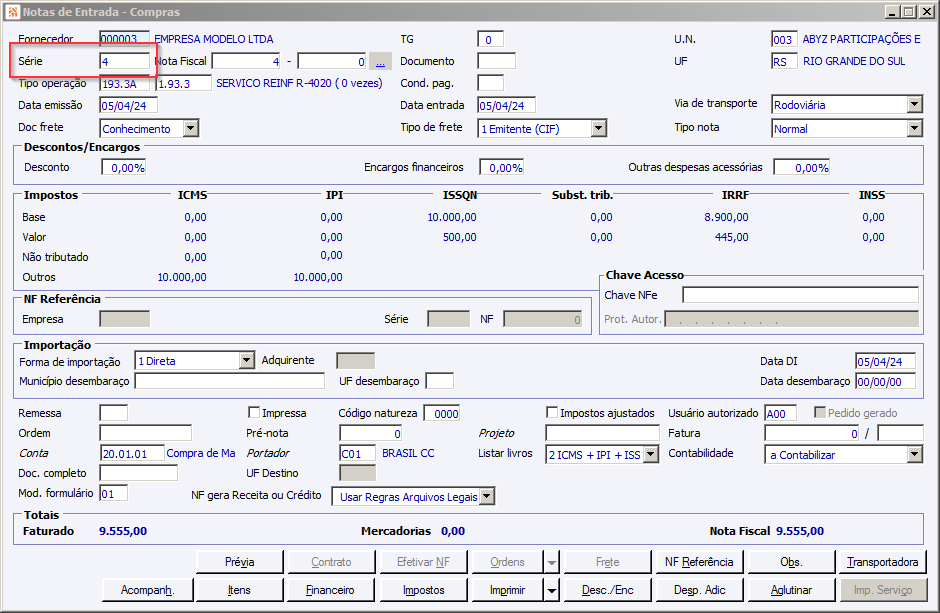Open the Tipo nota dropdown
The width and height of the screenshot is (940, 613).
coord(914,128)
